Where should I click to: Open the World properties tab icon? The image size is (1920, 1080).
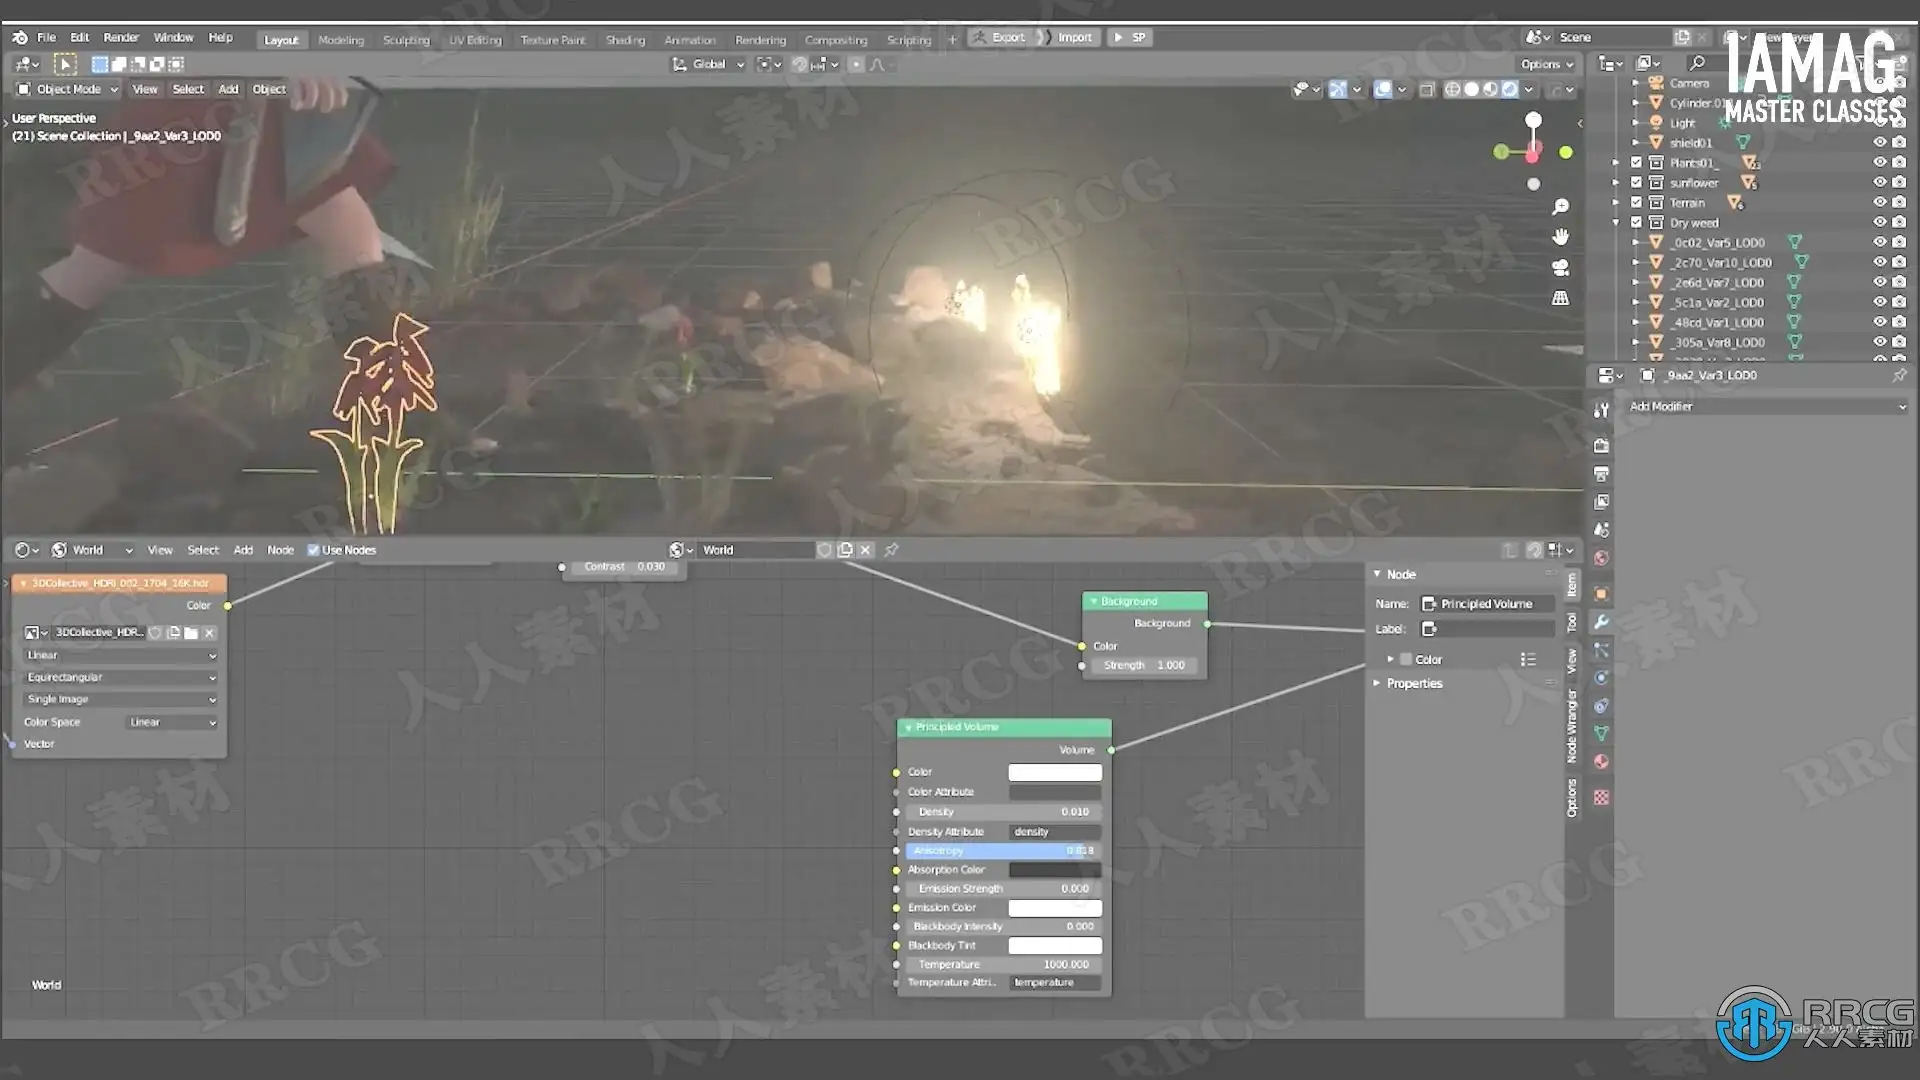click(1601, 558)
